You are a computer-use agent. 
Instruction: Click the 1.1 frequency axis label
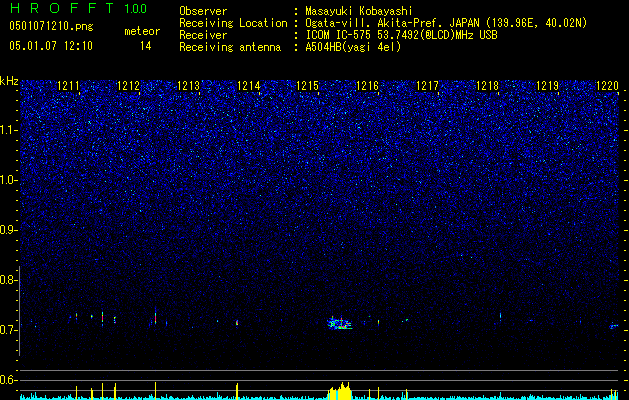[9, 130]
